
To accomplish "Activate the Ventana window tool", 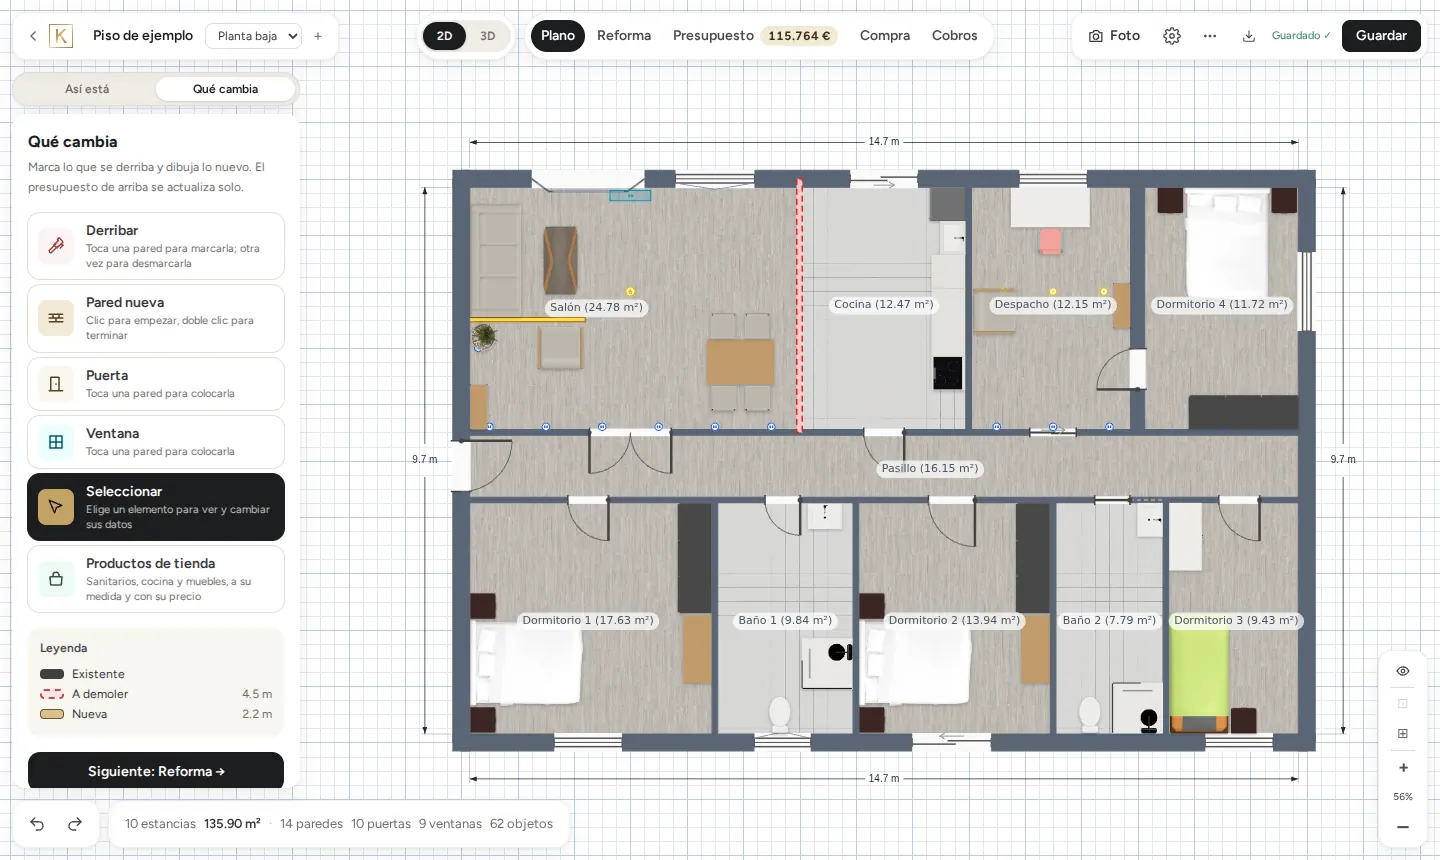I will point(156,442).
